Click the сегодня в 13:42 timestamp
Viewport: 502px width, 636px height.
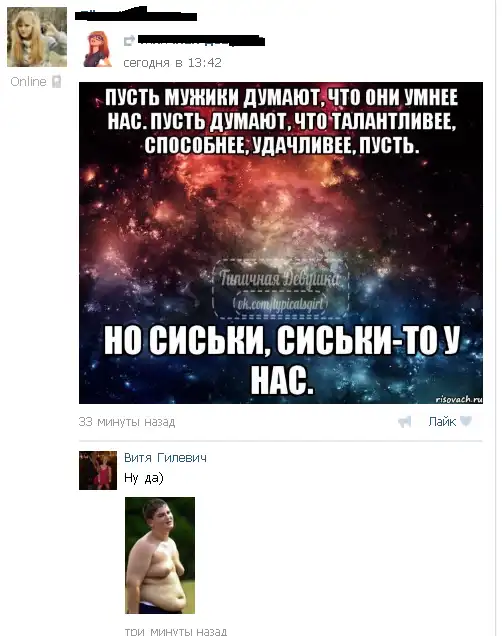[x=172, y=63]
